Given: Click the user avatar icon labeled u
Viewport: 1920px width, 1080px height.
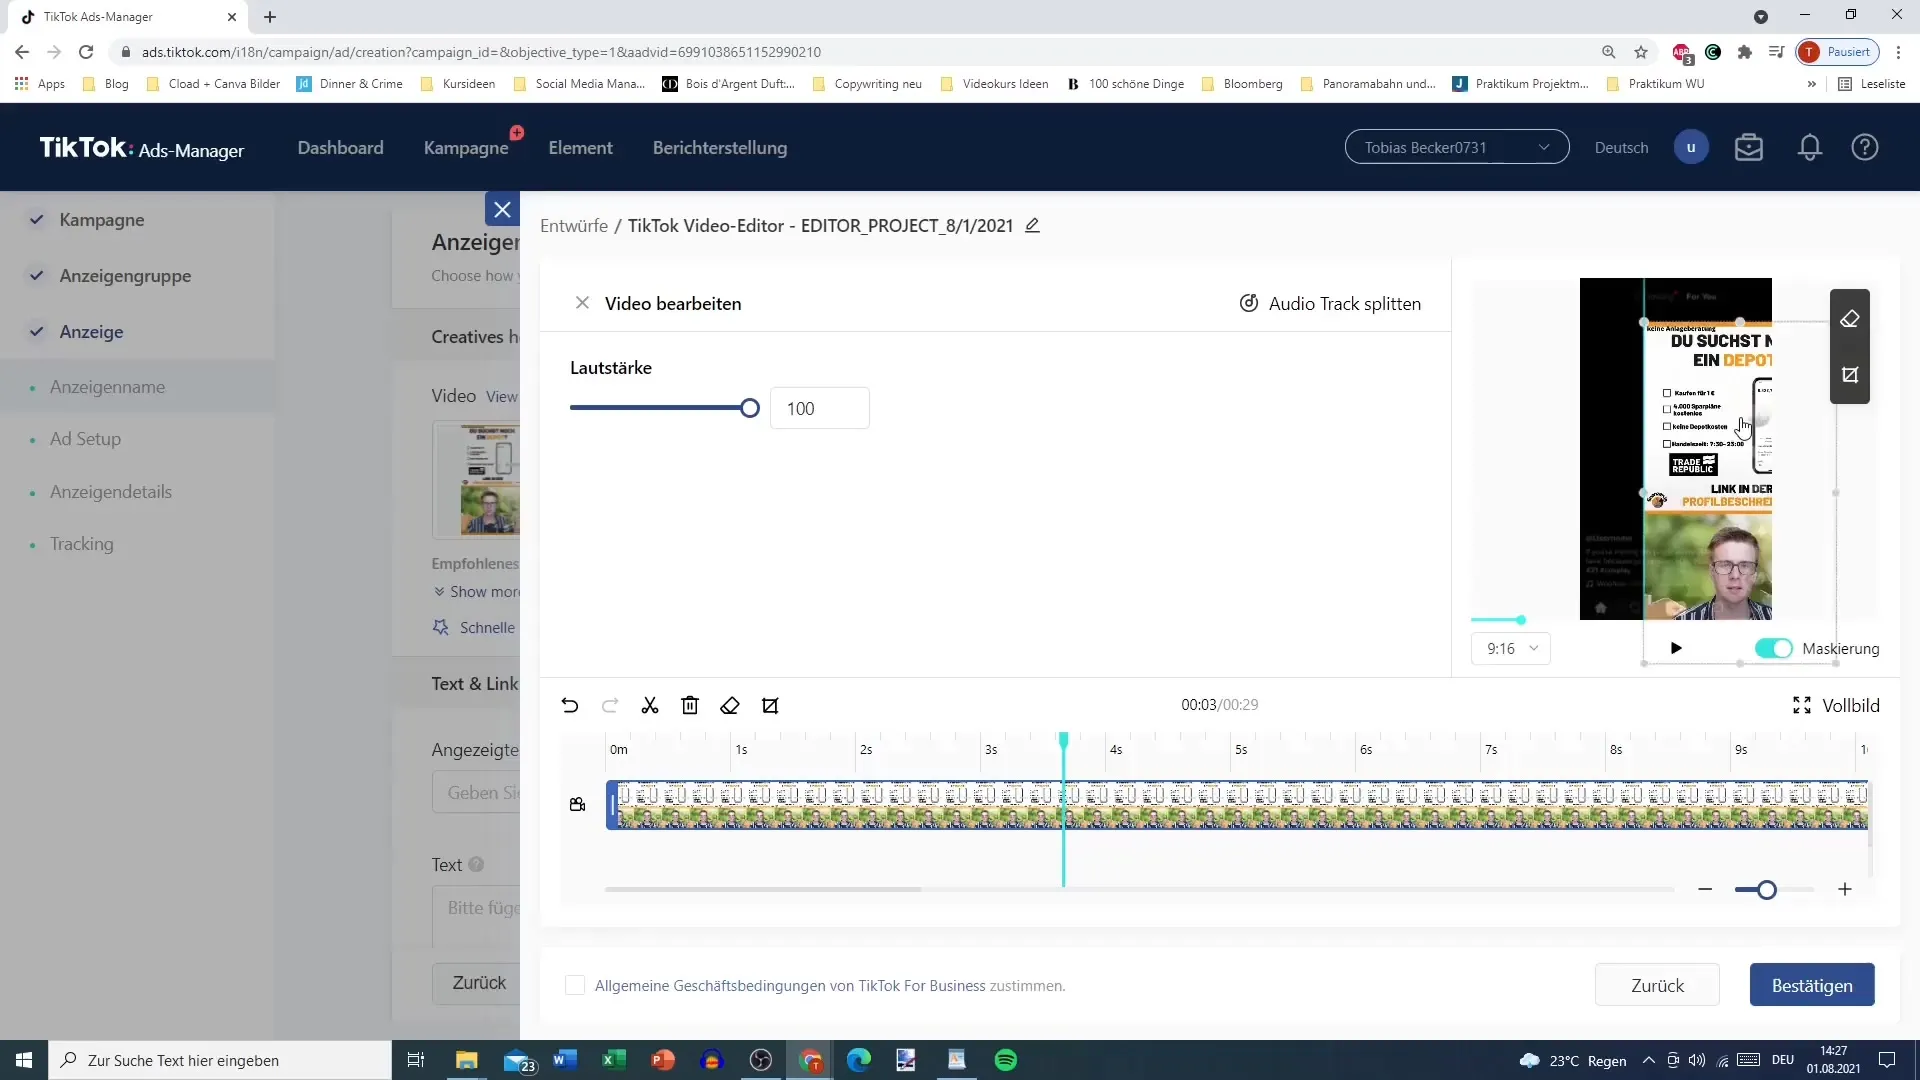Looking at the screenshot, I should pos(1691,147).
